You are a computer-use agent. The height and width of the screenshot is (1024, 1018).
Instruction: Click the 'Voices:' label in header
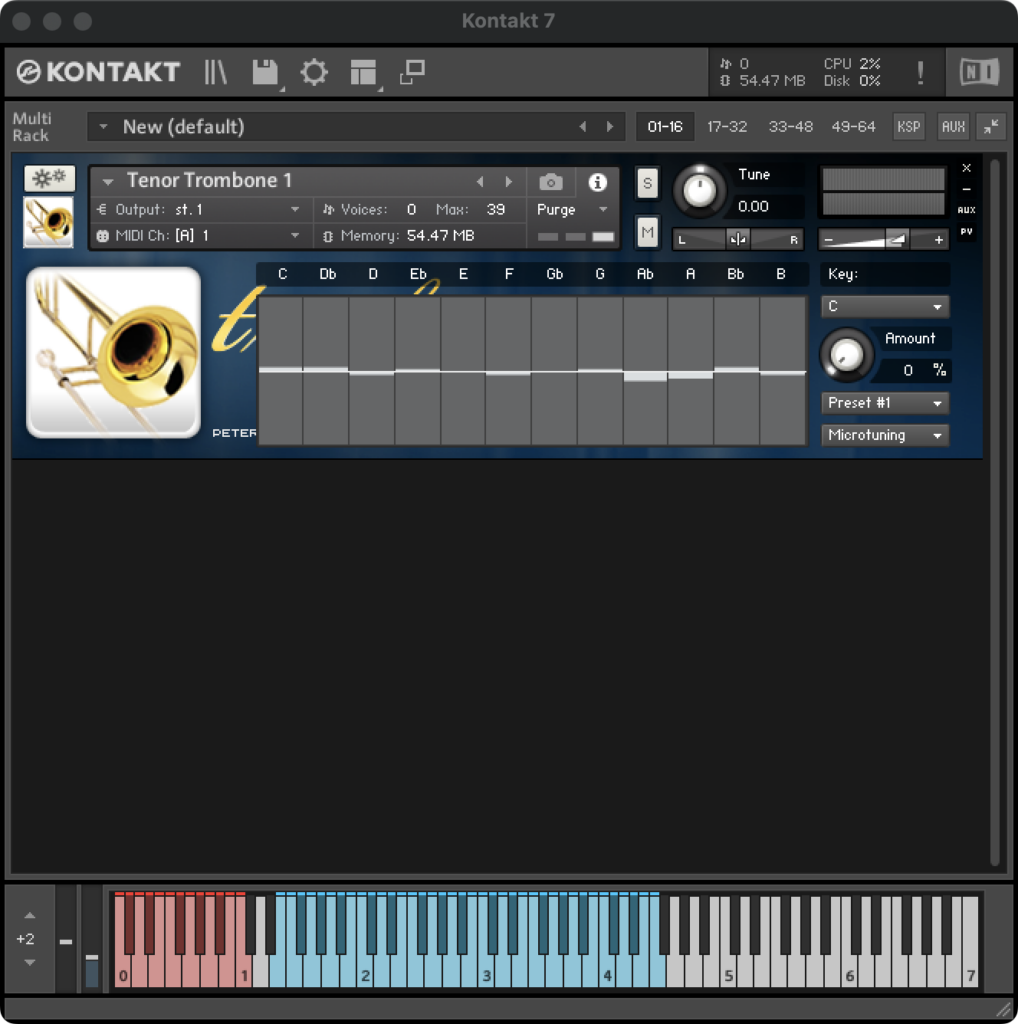pos(364,210)
